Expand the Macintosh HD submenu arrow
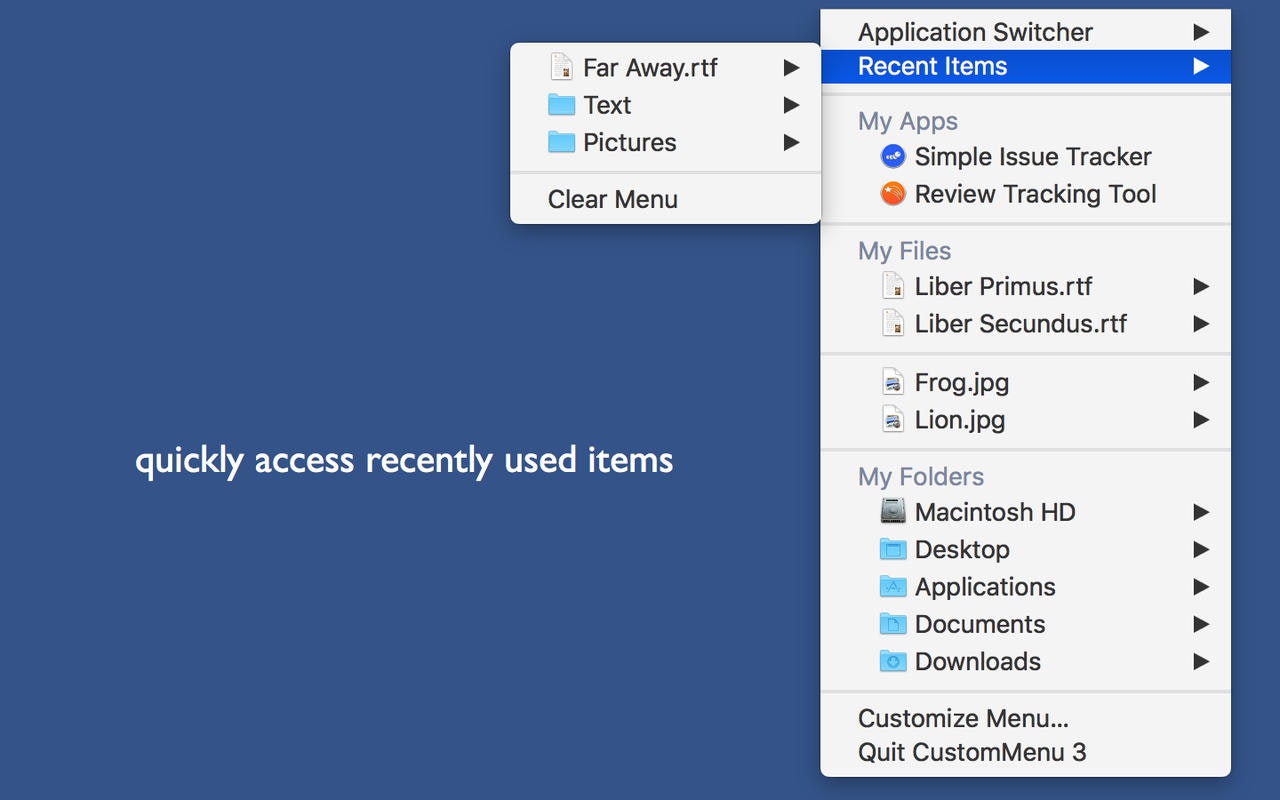This screenshot has height=800, width=1280. coord(1201,512)
